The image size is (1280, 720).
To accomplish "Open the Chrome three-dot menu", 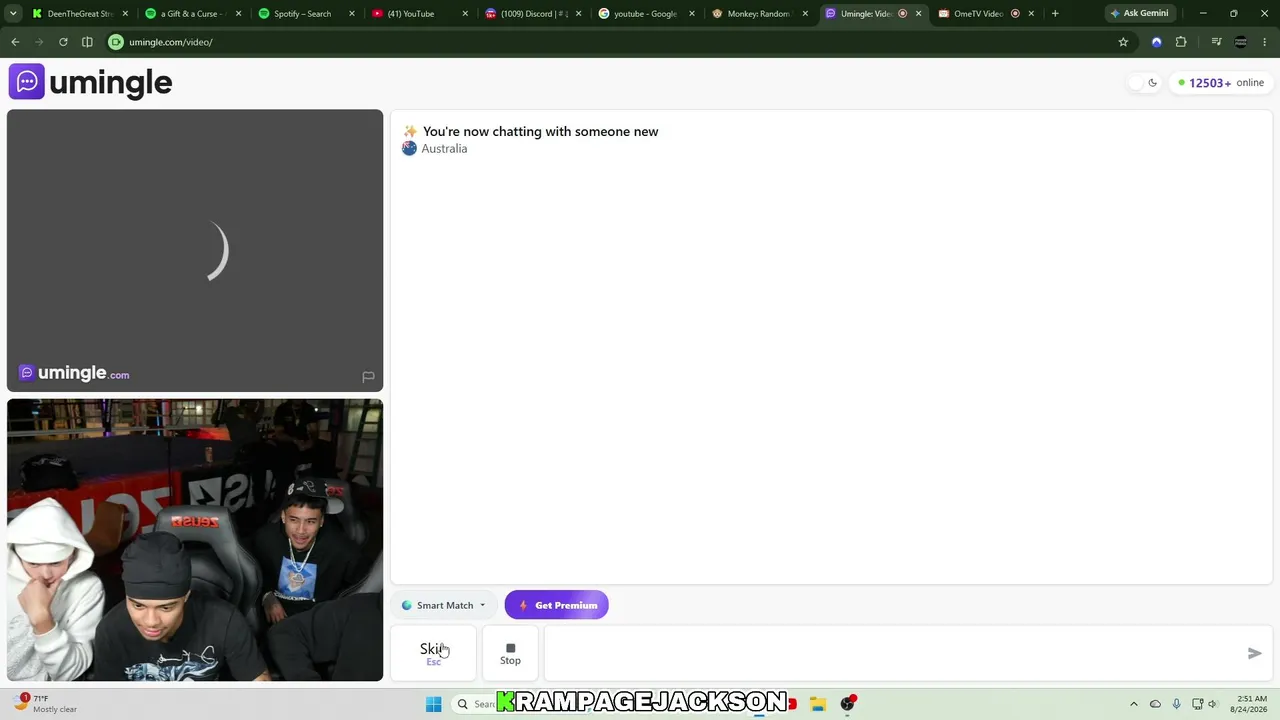I will click(x=1265, y=42).
